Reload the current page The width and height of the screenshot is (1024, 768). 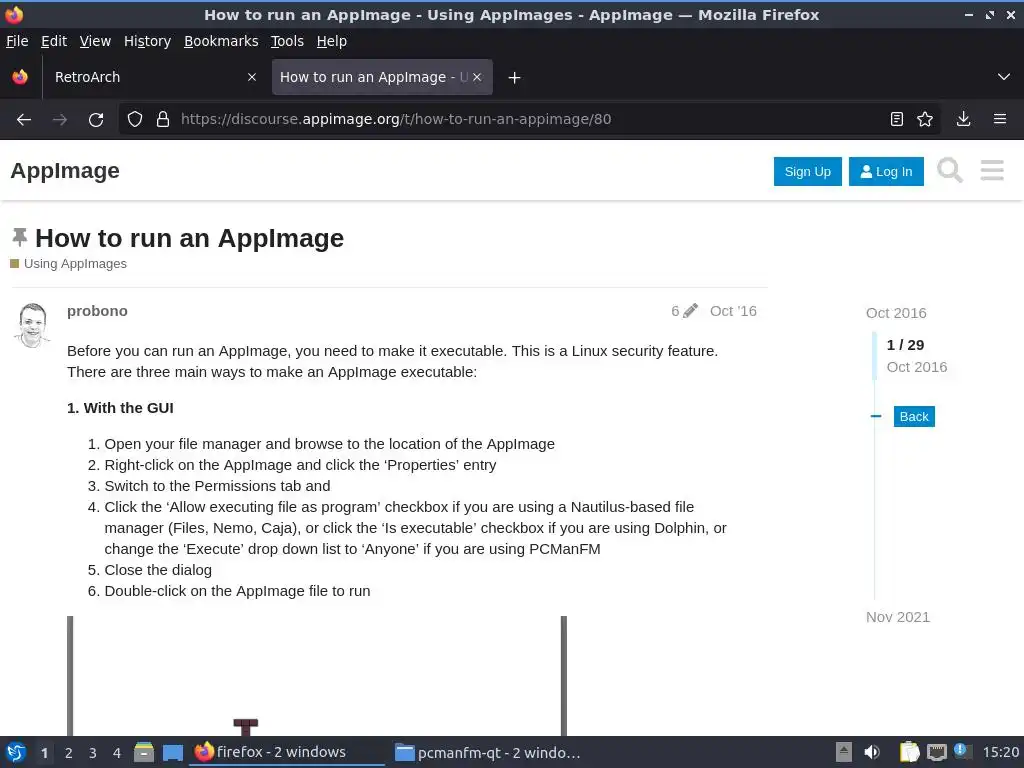(x=96, y=120)
